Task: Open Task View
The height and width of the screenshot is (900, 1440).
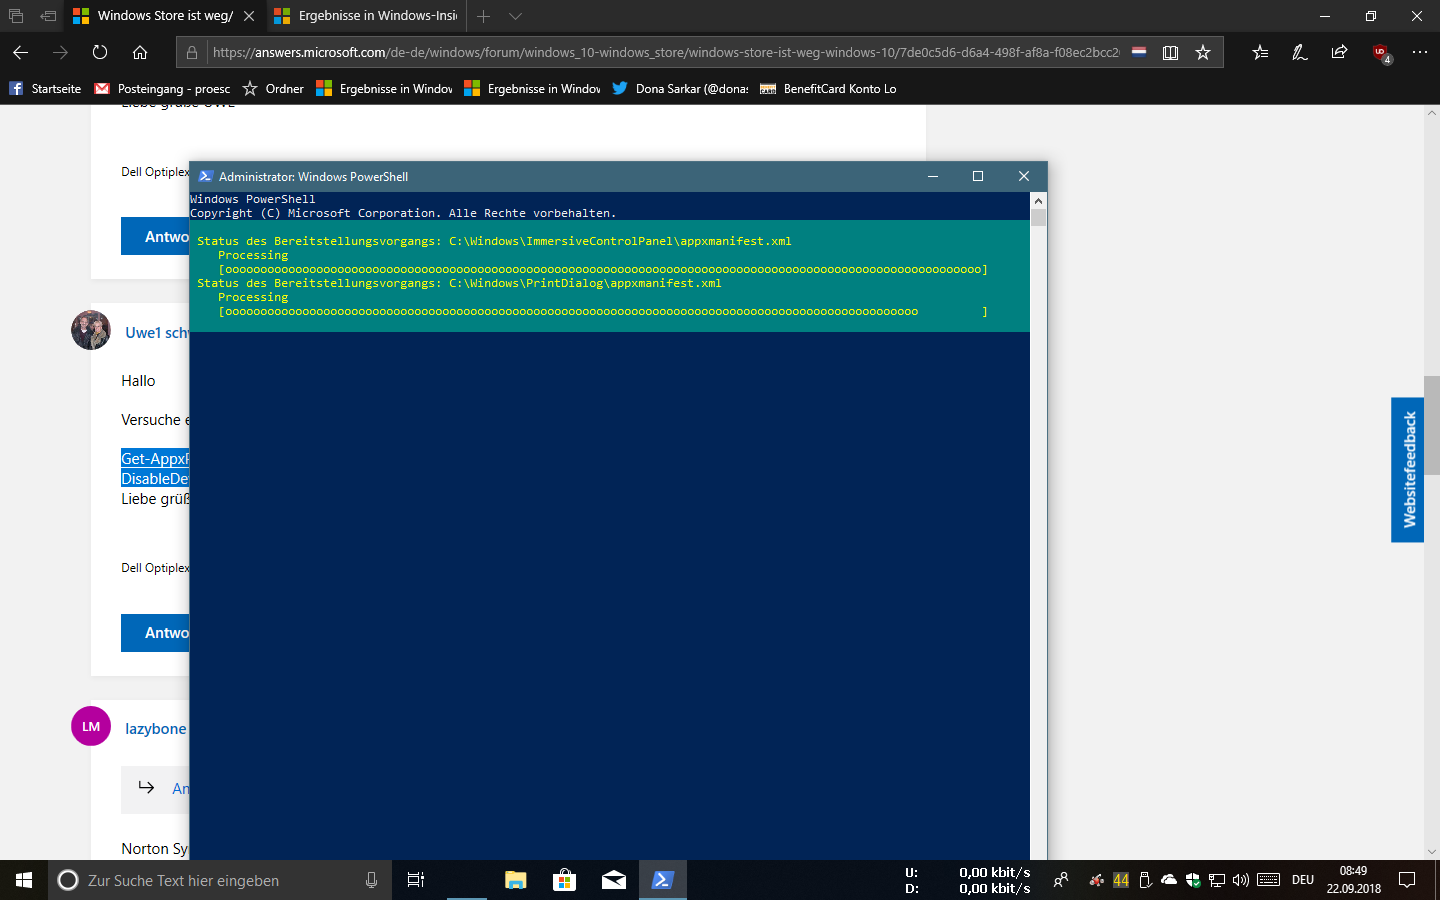Action: click(416, 880)
